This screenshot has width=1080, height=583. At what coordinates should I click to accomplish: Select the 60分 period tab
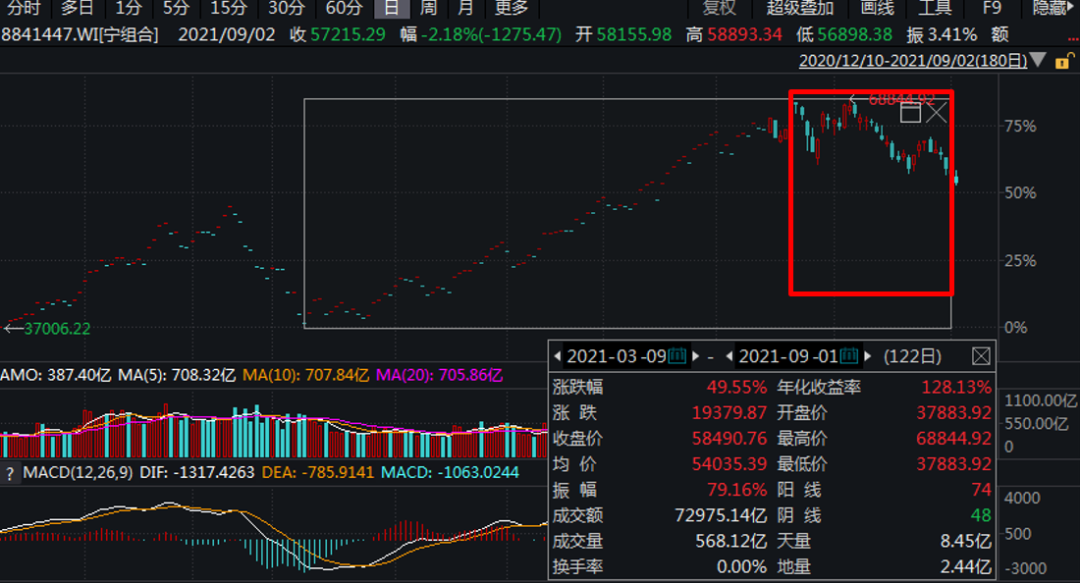pyautogui.click(x=344, y=8)
